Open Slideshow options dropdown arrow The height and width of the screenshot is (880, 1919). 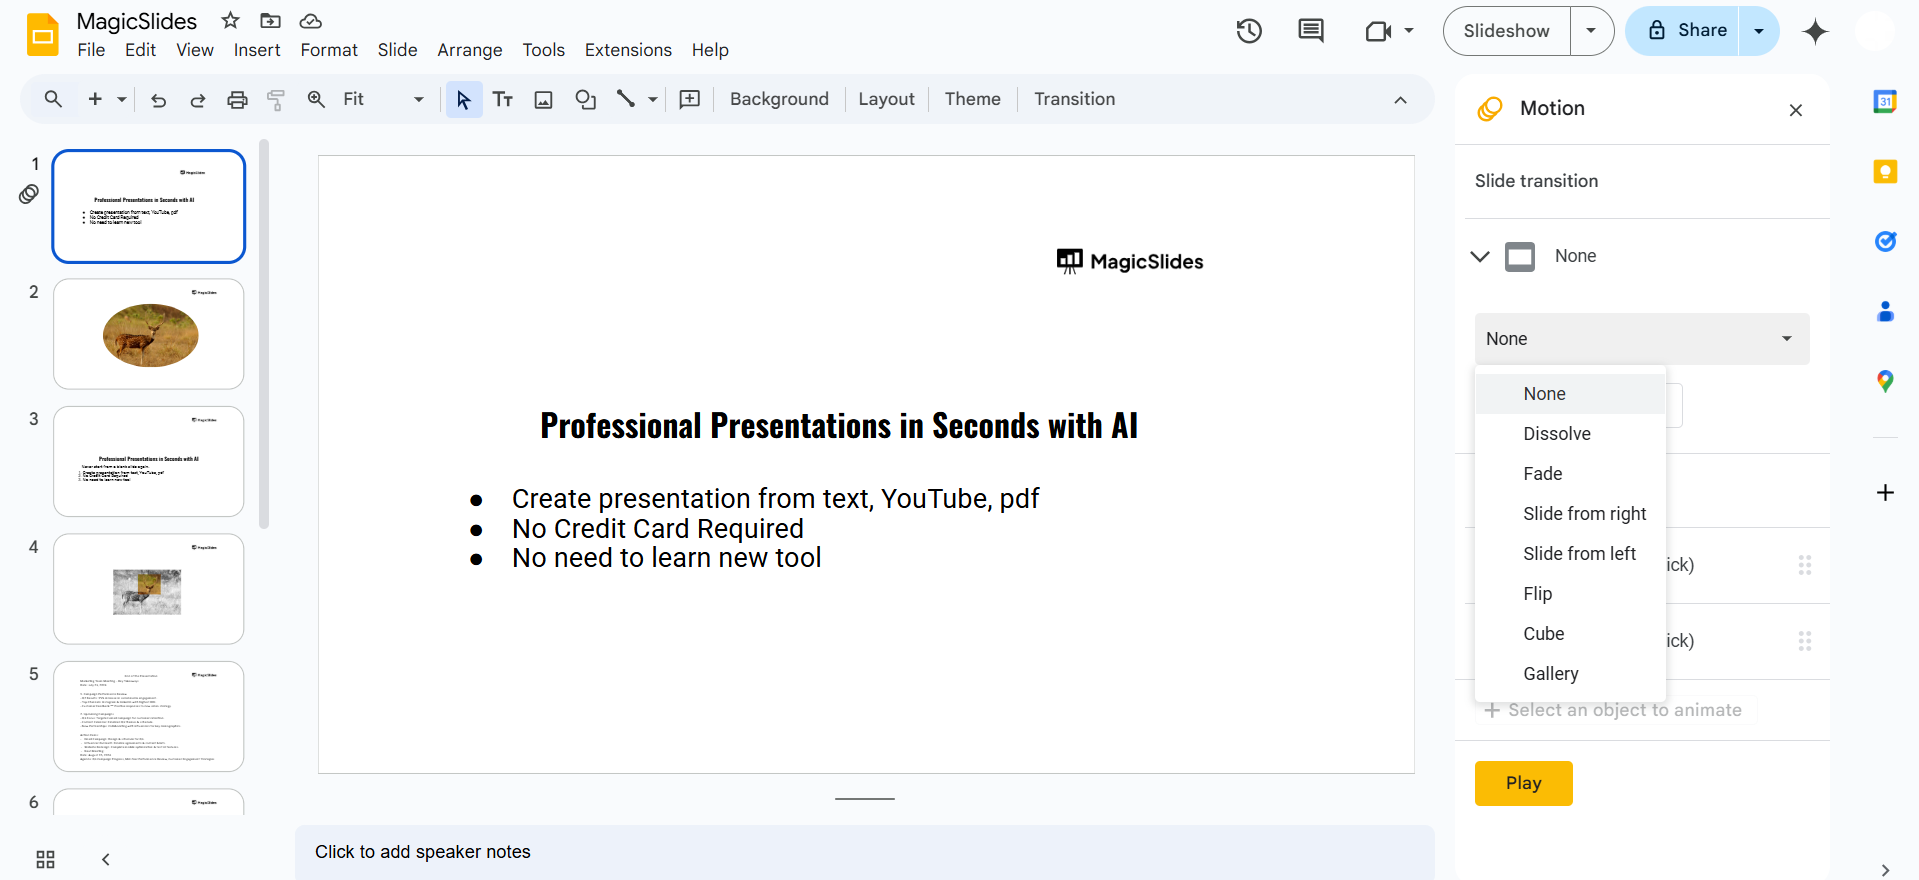(1591, 31)
